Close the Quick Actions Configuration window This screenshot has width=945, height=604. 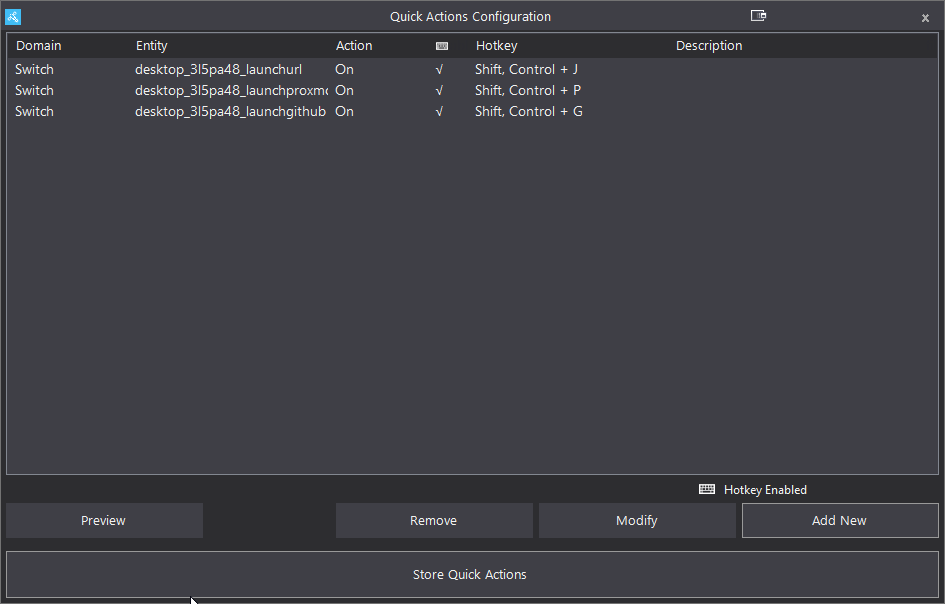pos(925,18)
